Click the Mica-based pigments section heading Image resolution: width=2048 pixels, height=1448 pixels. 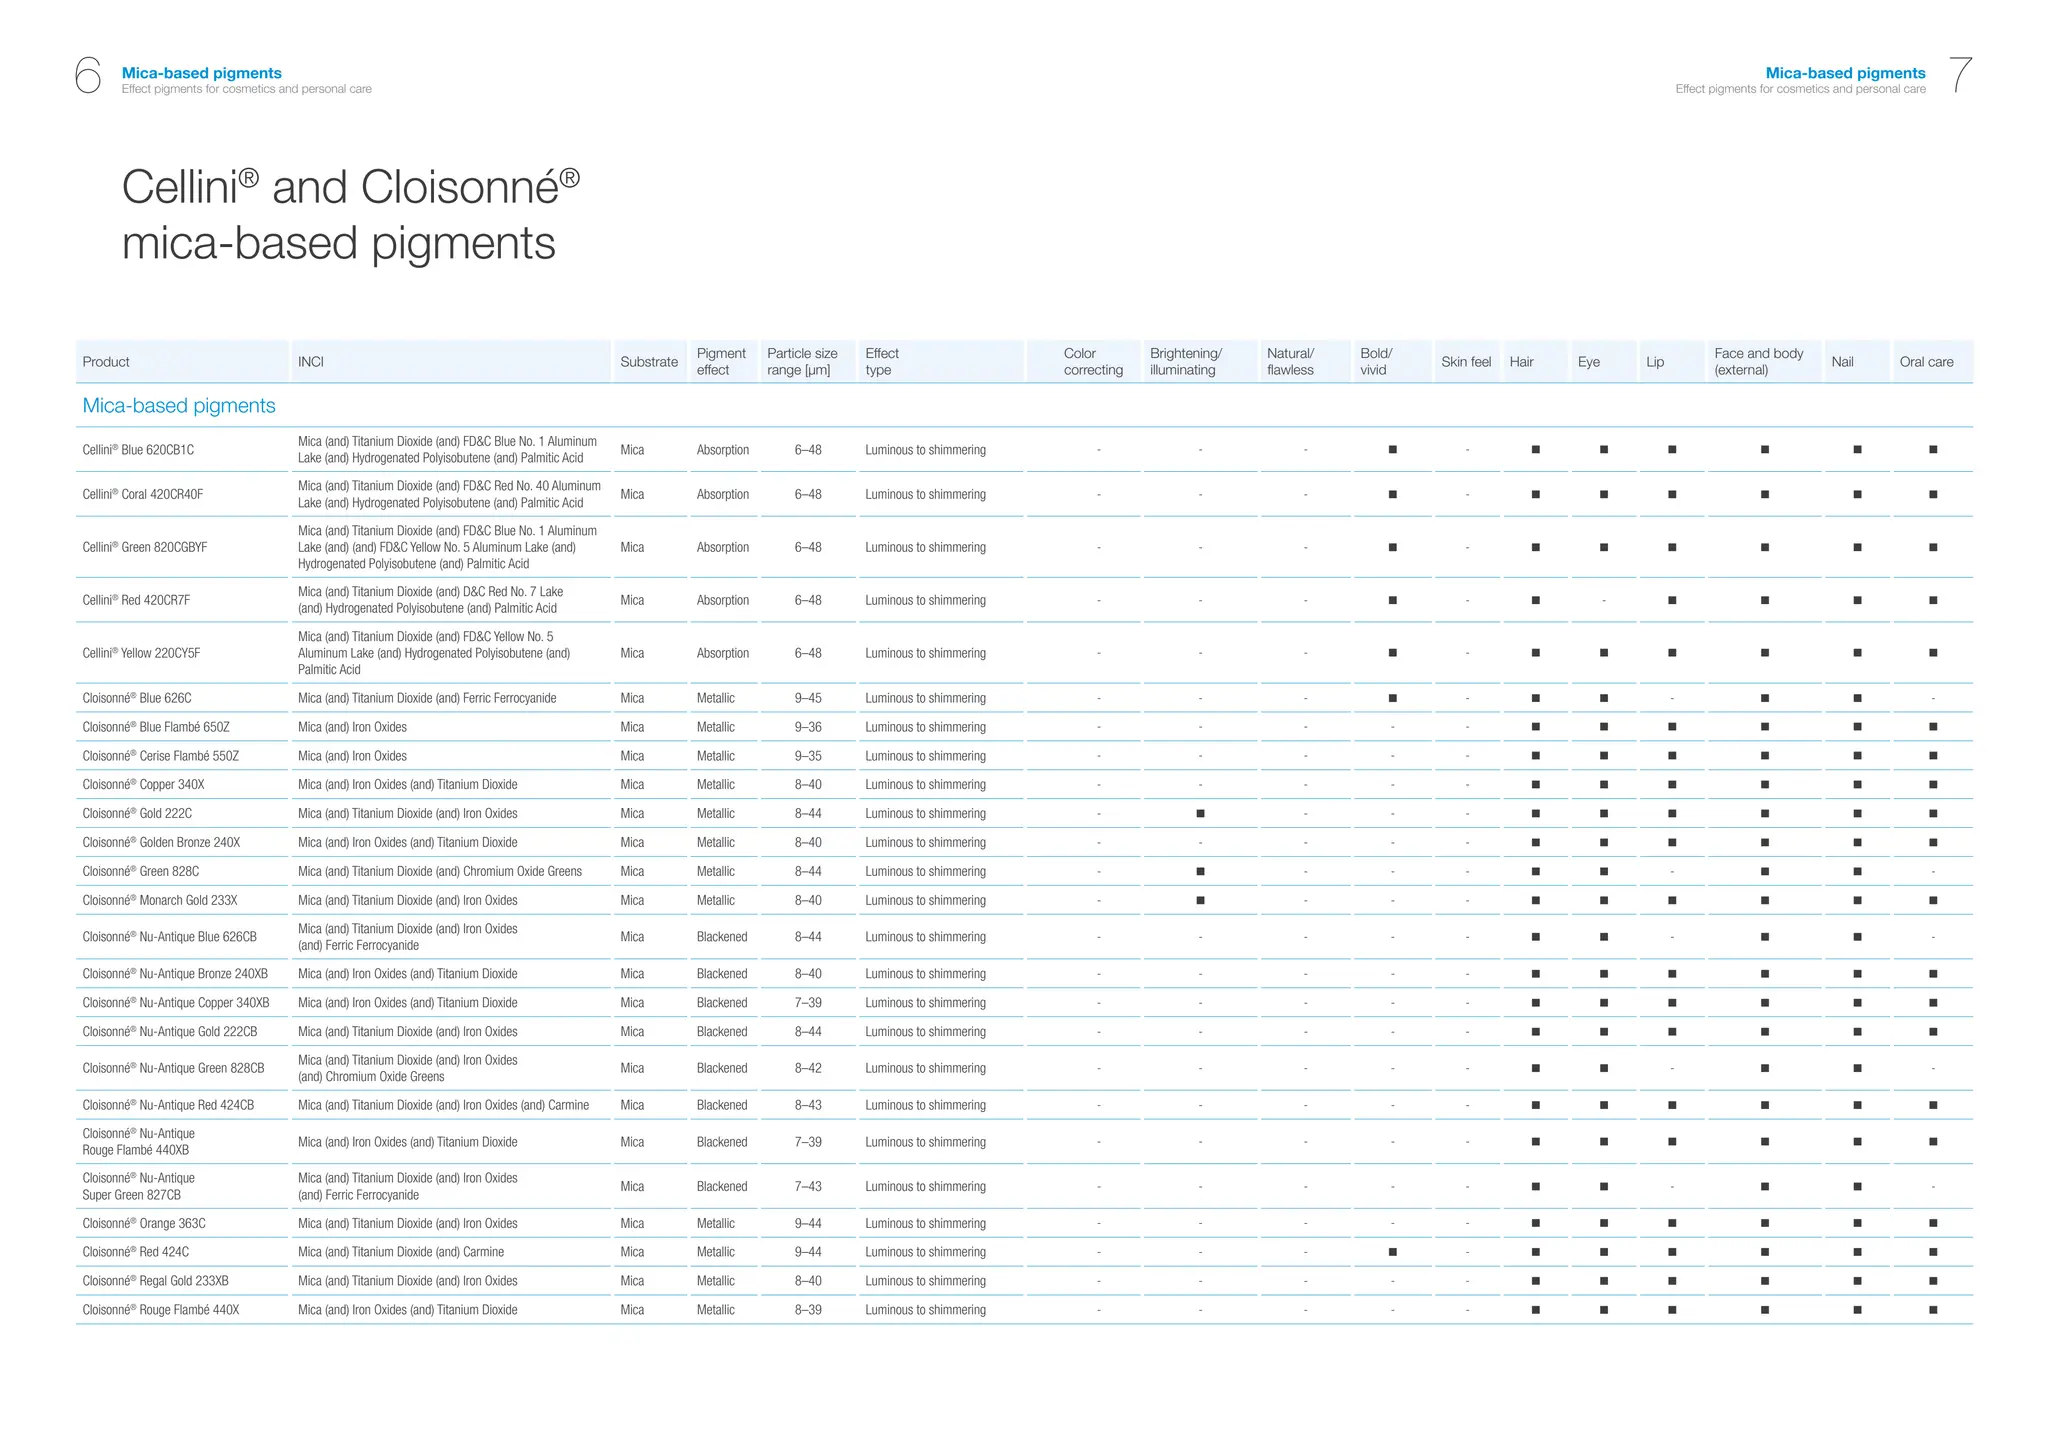click(179, 406)
